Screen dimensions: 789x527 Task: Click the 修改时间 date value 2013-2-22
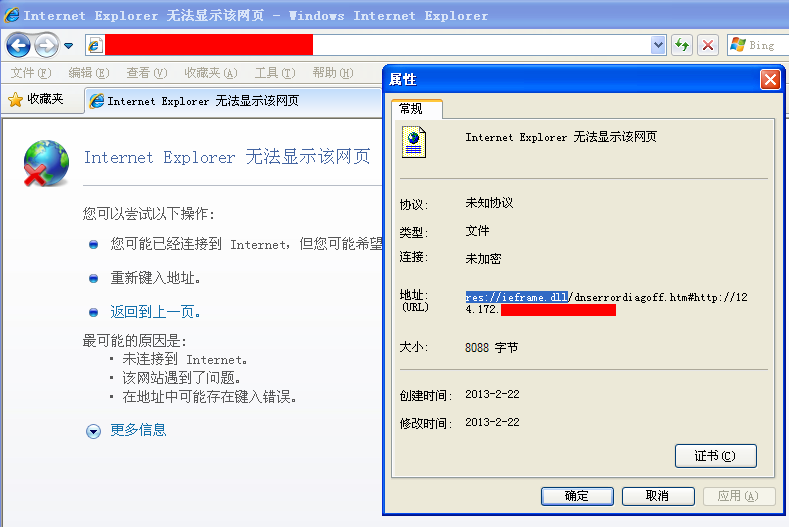(492, 422)
